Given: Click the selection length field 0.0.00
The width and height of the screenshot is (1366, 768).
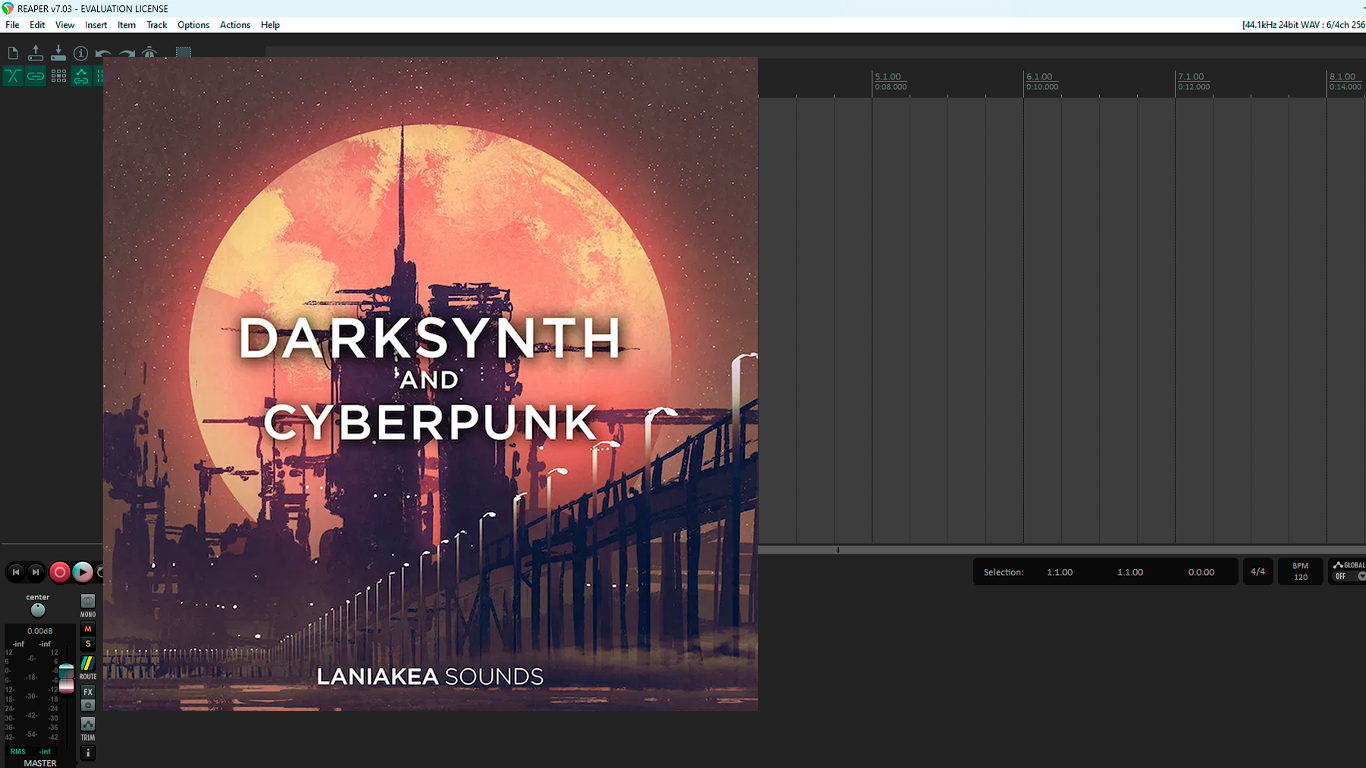Looking at the screenshot, I should [x=1201, y=572].
